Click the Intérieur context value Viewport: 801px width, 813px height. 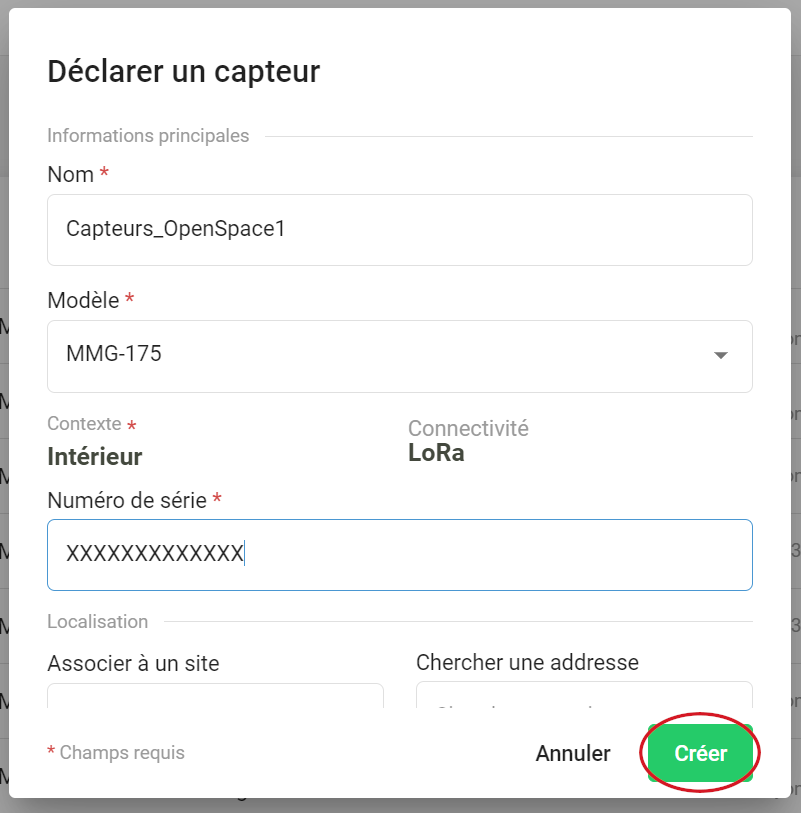(95, 457)
